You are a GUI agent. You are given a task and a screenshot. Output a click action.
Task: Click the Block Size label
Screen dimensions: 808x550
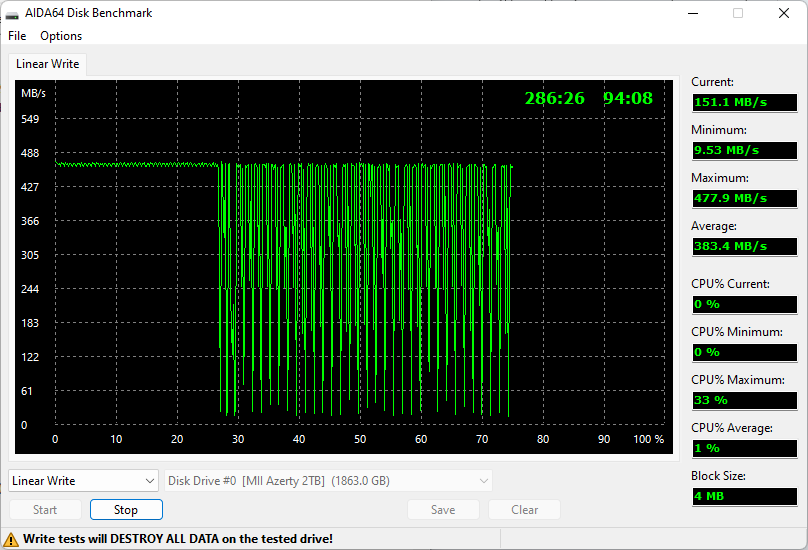[718, 476]
